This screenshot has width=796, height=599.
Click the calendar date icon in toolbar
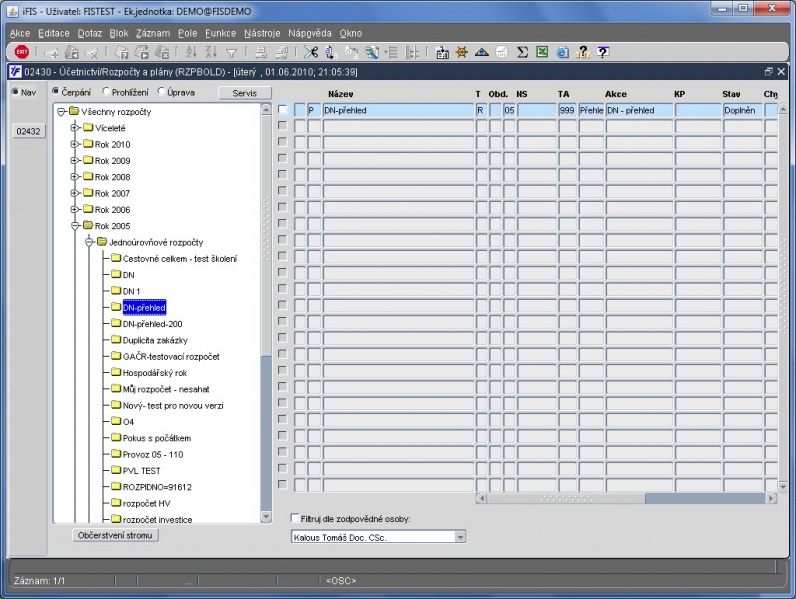coord(442,52)
